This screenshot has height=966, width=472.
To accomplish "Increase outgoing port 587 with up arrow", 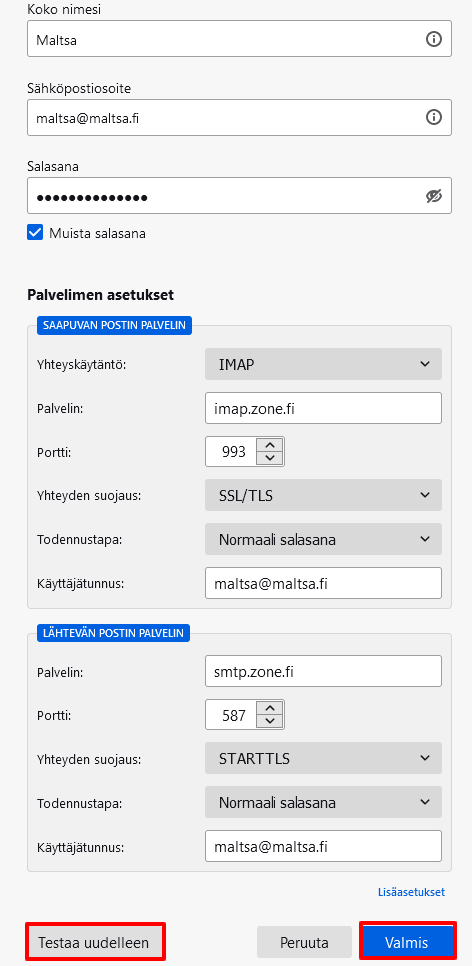I will pyautogui.click(x=269, y=708).
